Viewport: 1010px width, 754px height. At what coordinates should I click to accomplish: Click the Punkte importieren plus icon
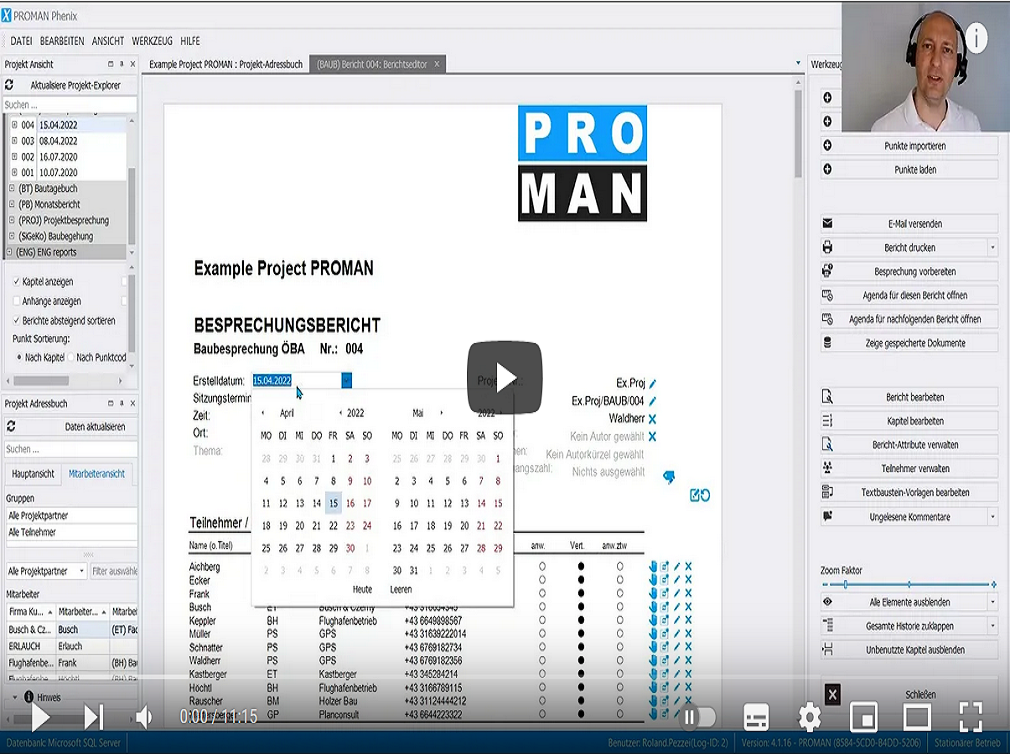point(827,146)
